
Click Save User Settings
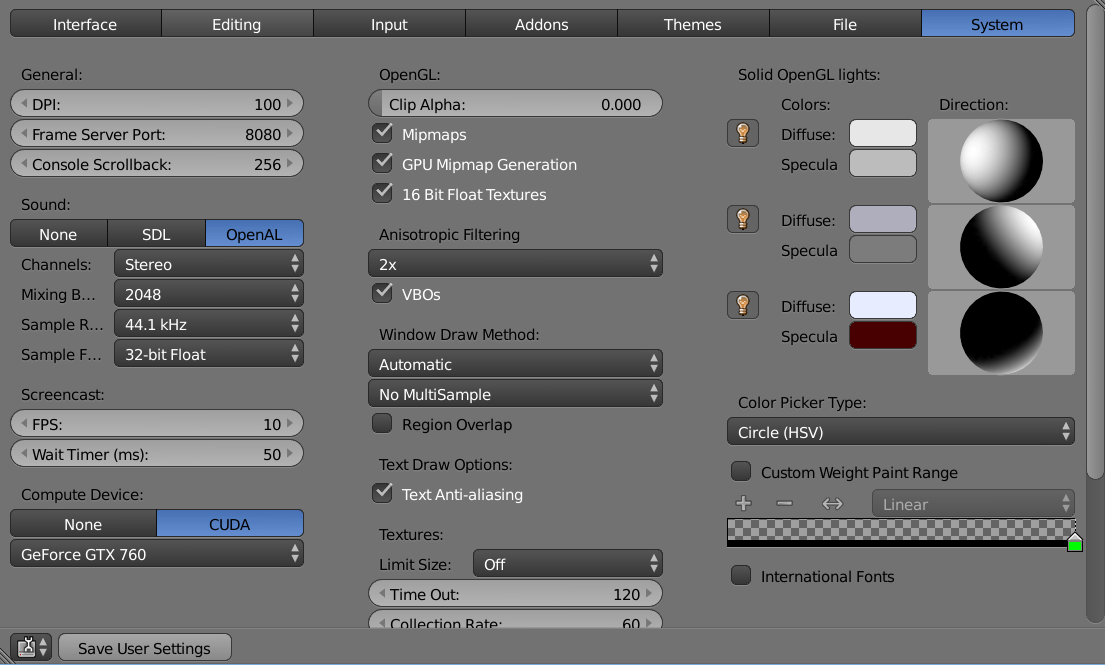click(144, 647)
